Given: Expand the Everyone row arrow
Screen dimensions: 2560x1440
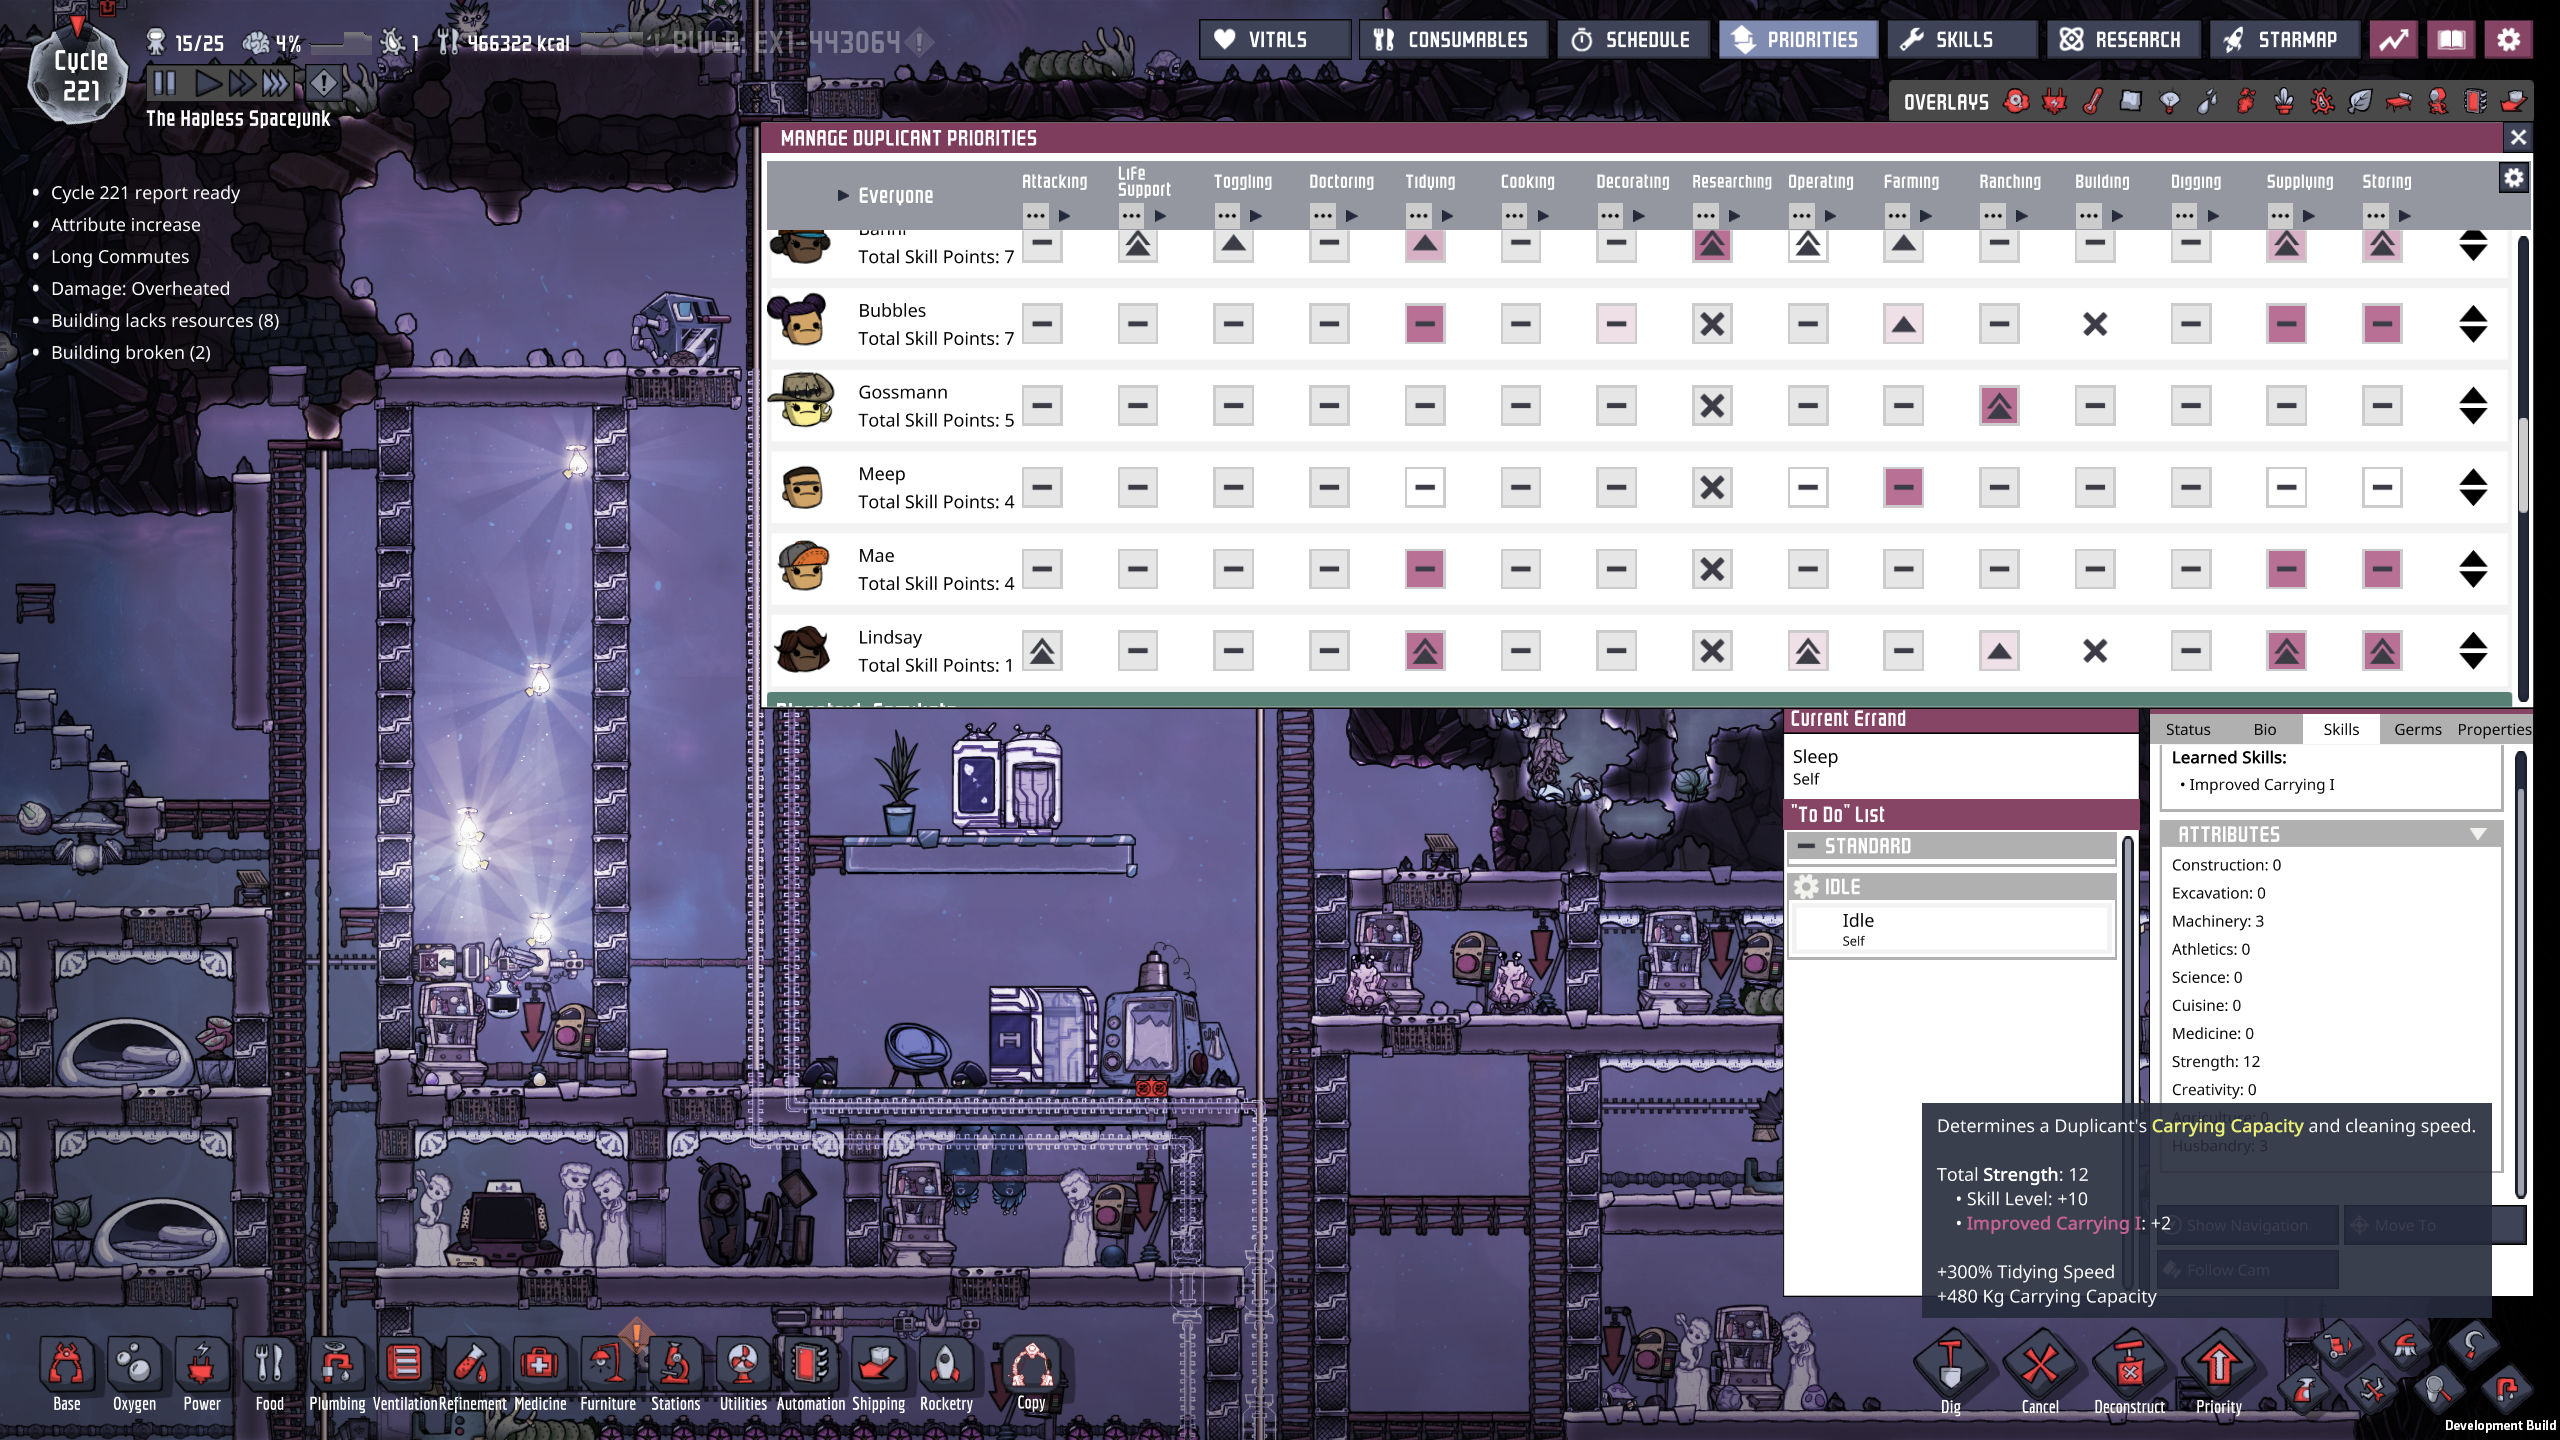Looking at the screenshot, I should (x=843, y=196).
